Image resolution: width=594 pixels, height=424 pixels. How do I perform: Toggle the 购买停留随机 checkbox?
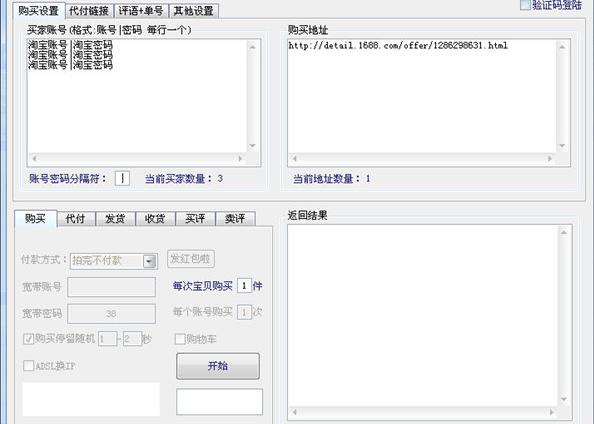pos(28,338)
